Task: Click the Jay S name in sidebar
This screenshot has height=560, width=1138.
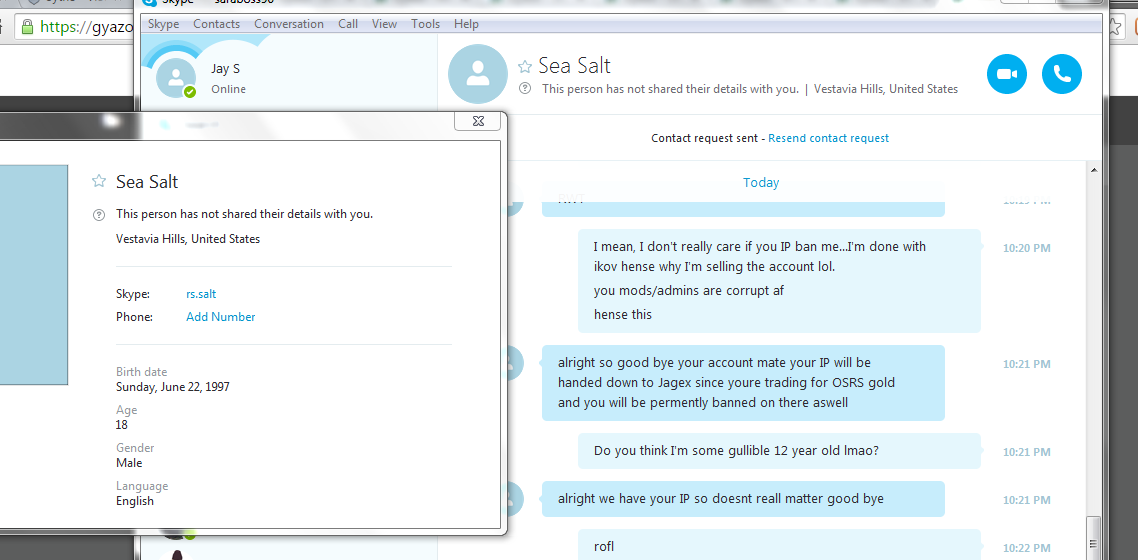Action: (226, 69)
